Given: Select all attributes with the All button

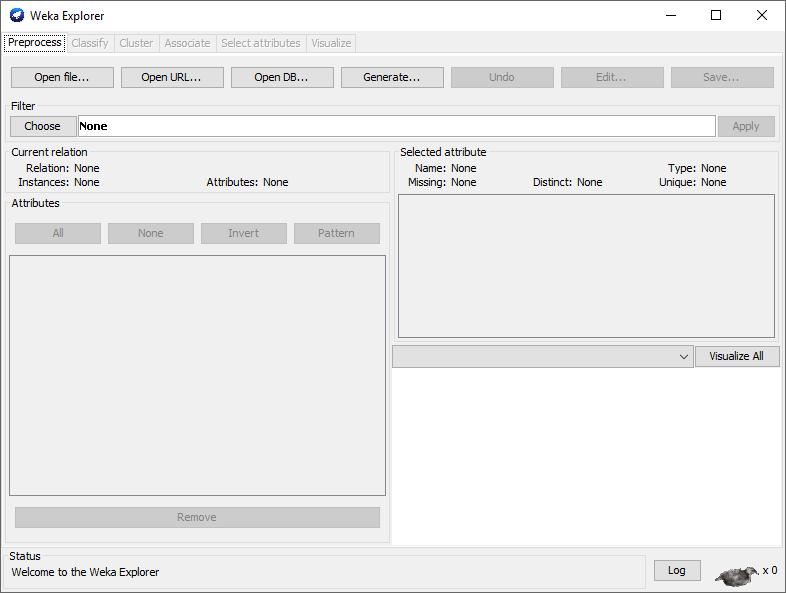Looking at the screenshot, I should click(58, 233).
